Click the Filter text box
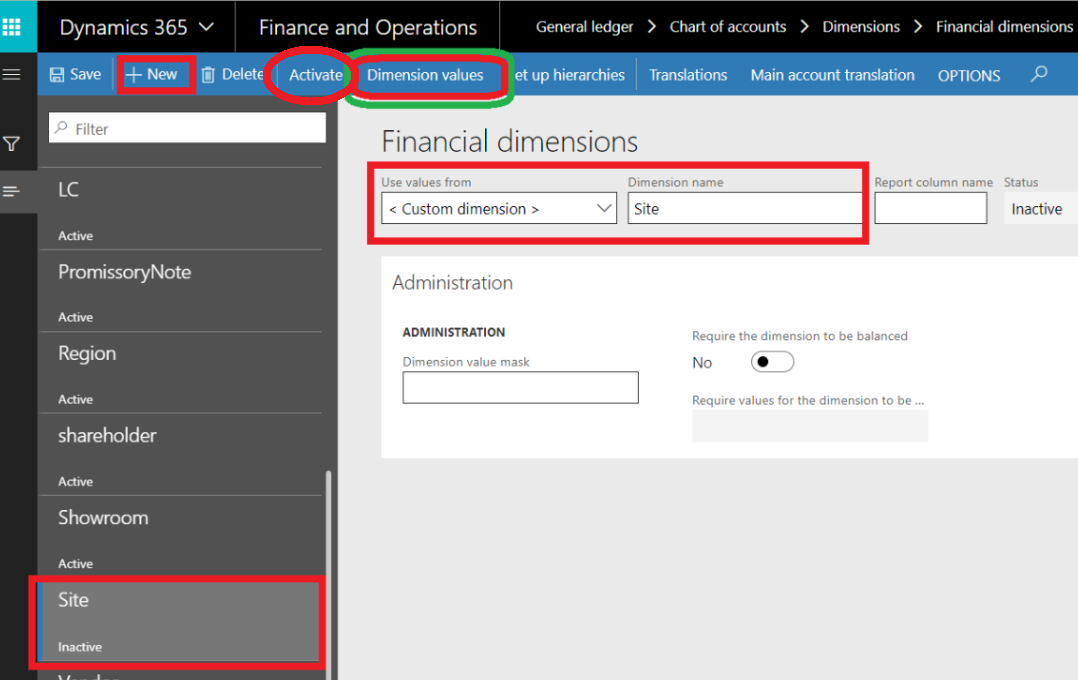Viewport: 1078px width, 680px height. 187,129
